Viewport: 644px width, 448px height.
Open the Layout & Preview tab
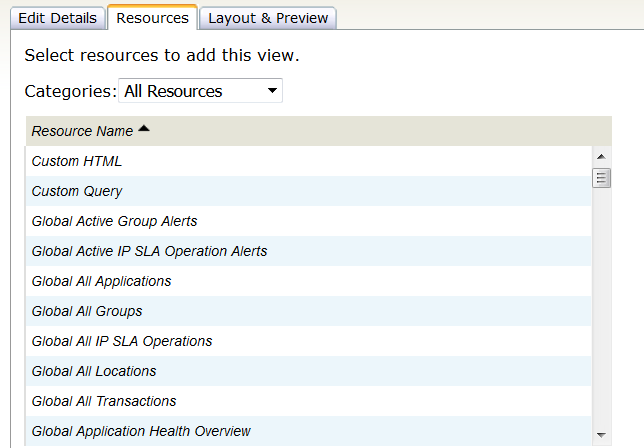click(x=268, y=18)
